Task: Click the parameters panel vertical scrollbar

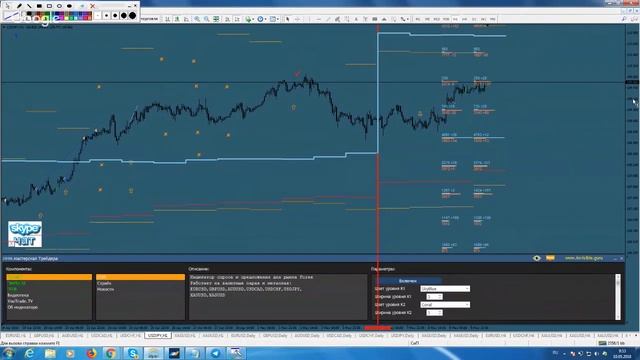Action: (618, 297)
